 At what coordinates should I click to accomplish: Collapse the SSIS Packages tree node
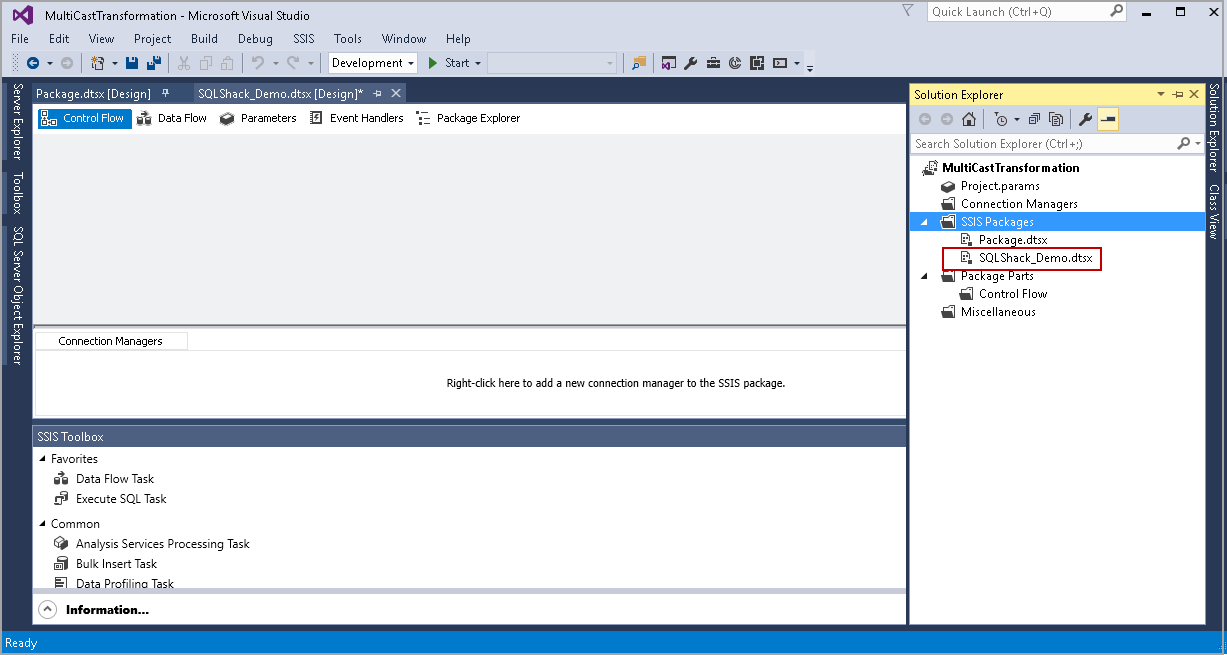pos(924,222)
